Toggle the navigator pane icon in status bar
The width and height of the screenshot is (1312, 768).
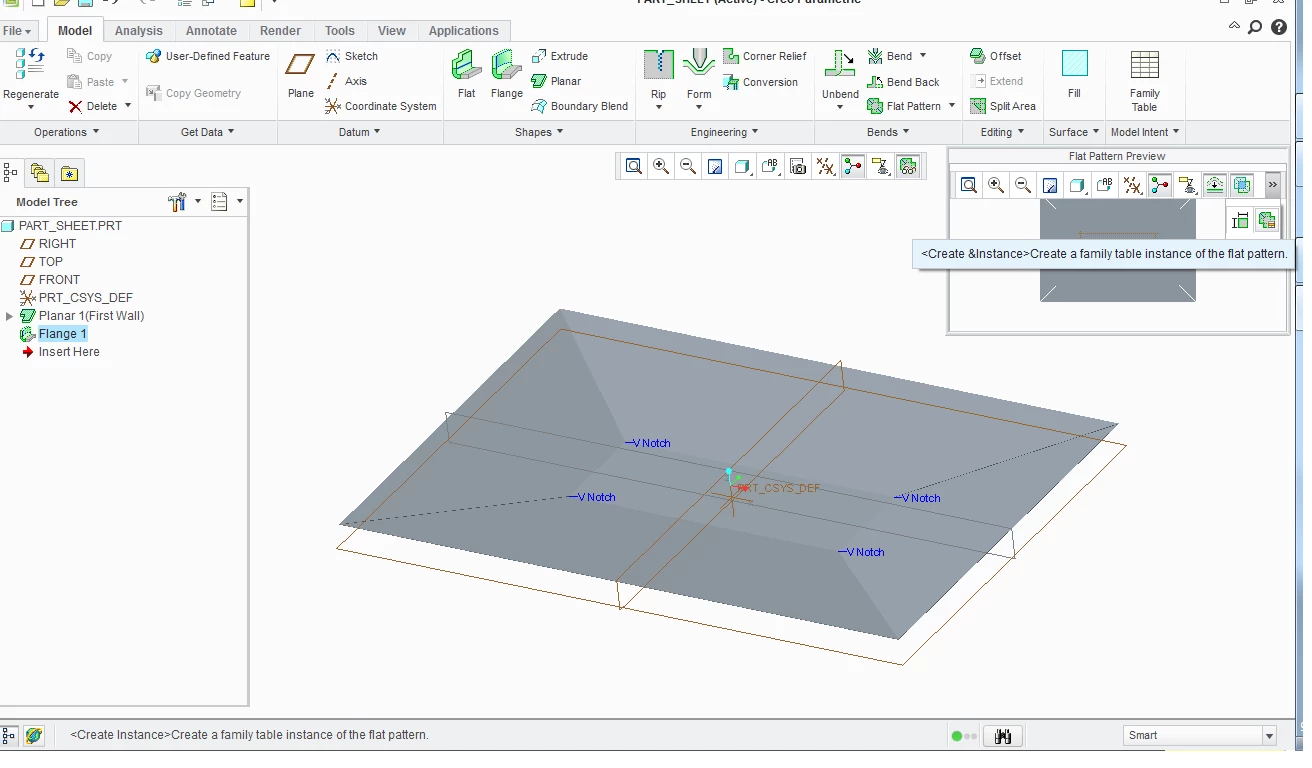9,736
